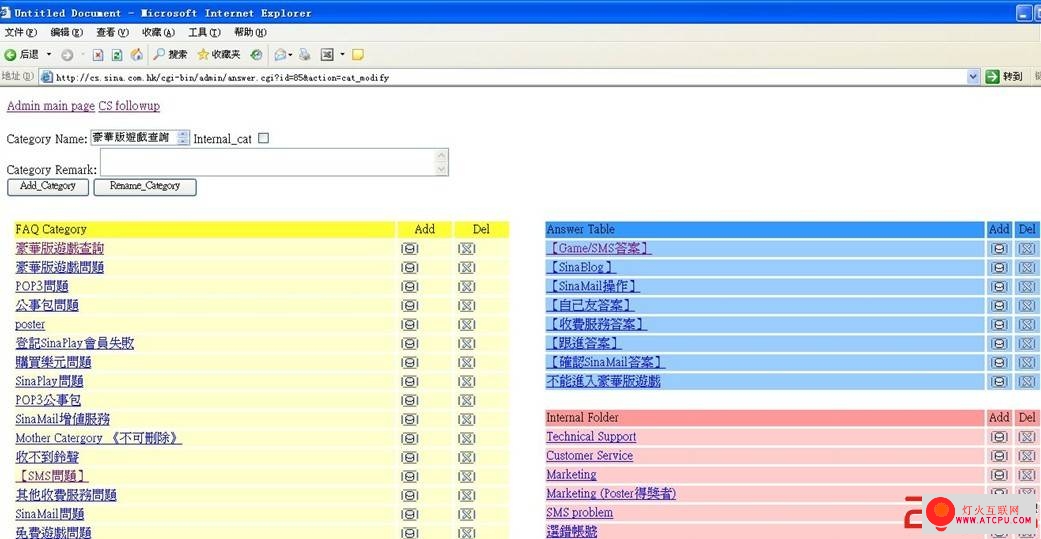Click the Add_Category button
Image resolution: width=1041 pixels, height=539 pixels.
click(x=48, y=187)
